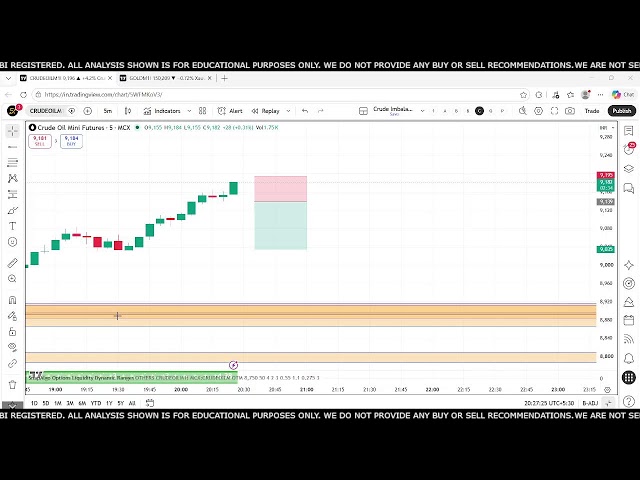The width and height of the screenshot is (640, 480).
Task: Select the crosshair cursor tool
Action: [13, 131]
